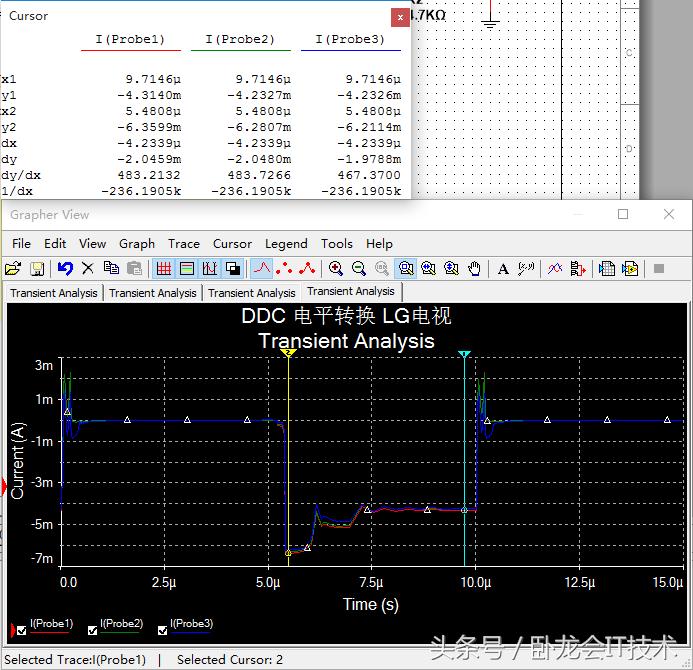693x670 pixels.
Task: Click the Zoom Out magnifier icon
Action: pyautogui.click(x=358, y=268)
